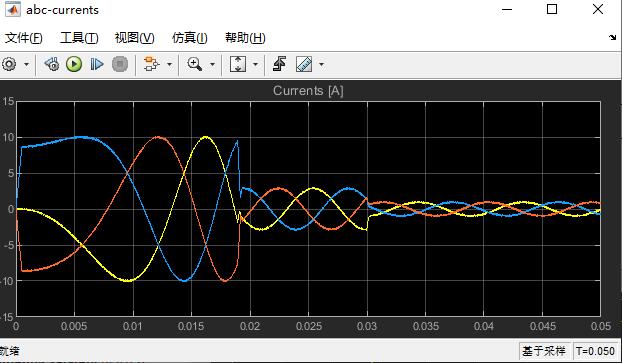Viewport: 622px width, 363px height.
Task: Click the blue current peak near 0.005
Action: point(82,137)
